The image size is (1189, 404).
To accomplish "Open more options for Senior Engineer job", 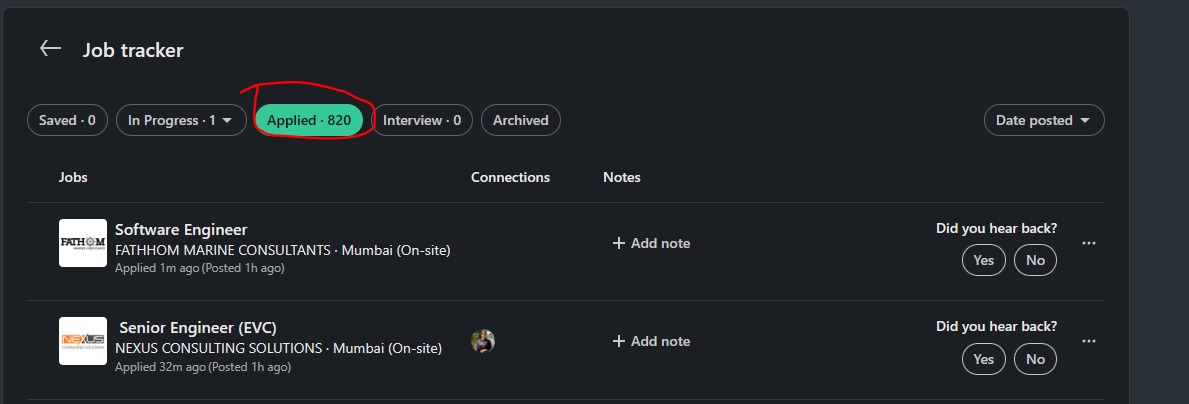I will click(1089, 341).
